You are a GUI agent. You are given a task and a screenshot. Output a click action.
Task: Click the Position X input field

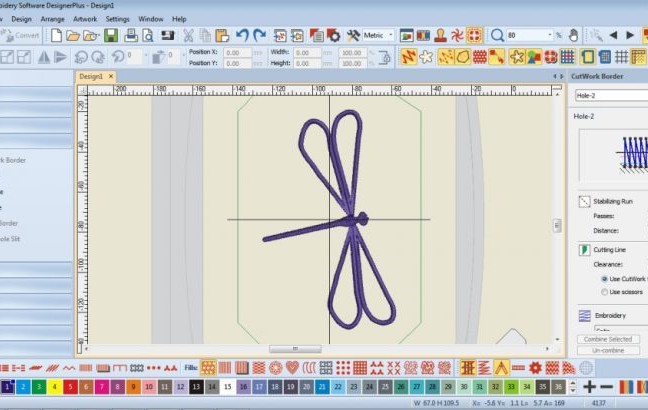238,52
